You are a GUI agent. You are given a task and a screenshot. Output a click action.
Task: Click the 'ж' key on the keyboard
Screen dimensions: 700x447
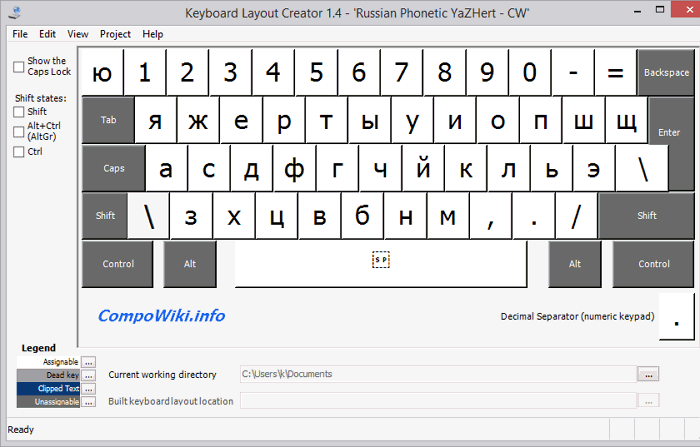point(198,121)
